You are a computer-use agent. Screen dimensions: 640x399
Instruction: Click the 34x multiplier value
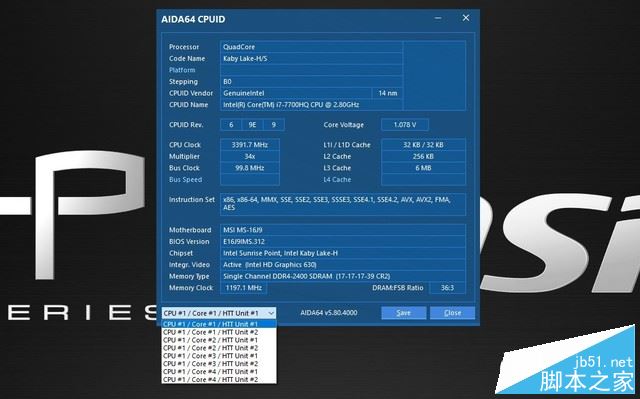tap(250, 156)
